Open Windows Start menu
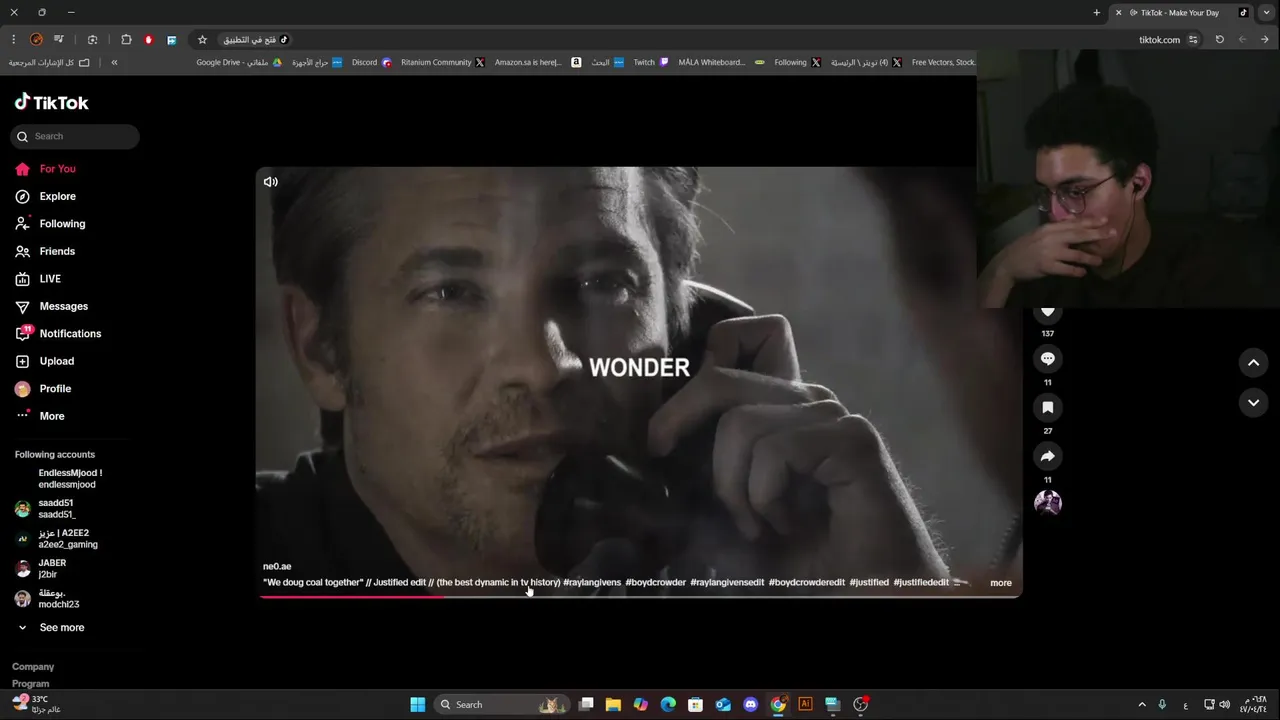The width and height of the screenshot is (1280, 720). (x=418, y=704)
